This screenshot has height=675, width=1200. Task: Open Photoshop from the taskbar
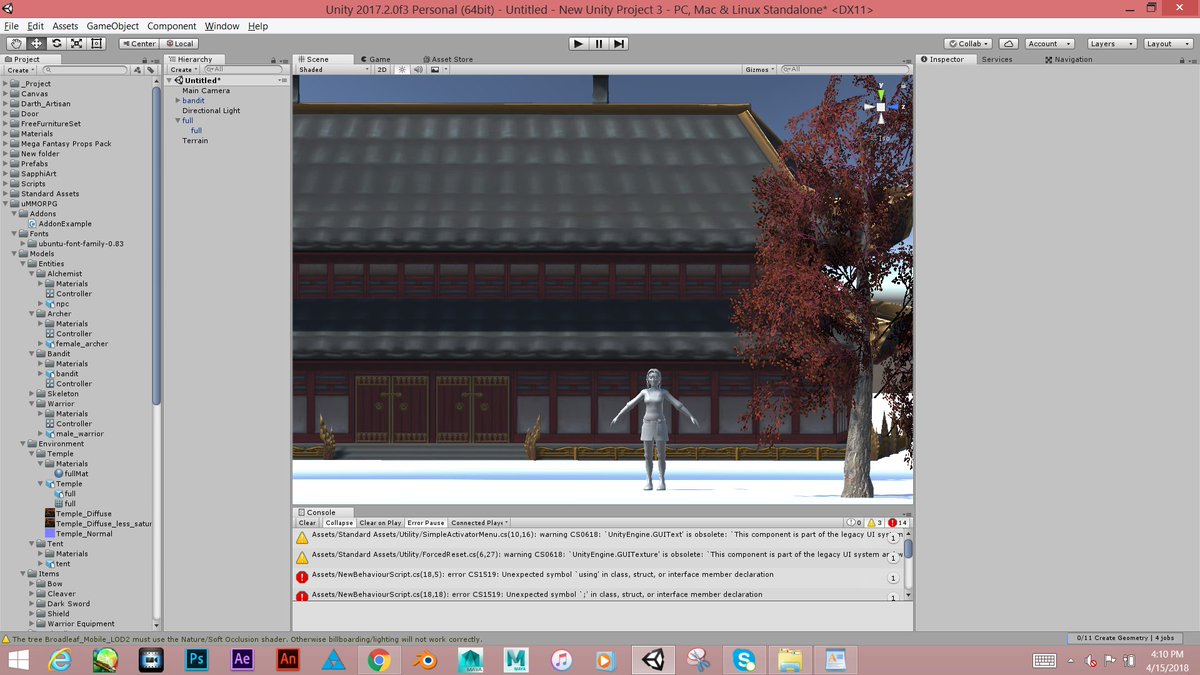point(196,659)
